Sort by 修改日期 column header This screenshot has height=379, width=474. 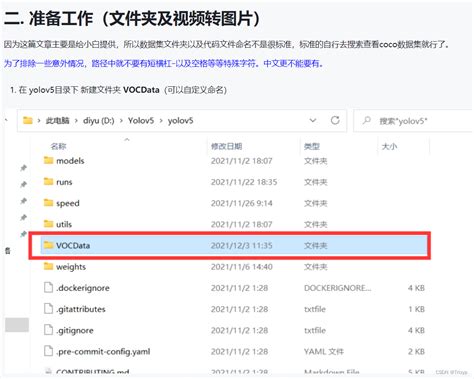click(x=227, y=146)
